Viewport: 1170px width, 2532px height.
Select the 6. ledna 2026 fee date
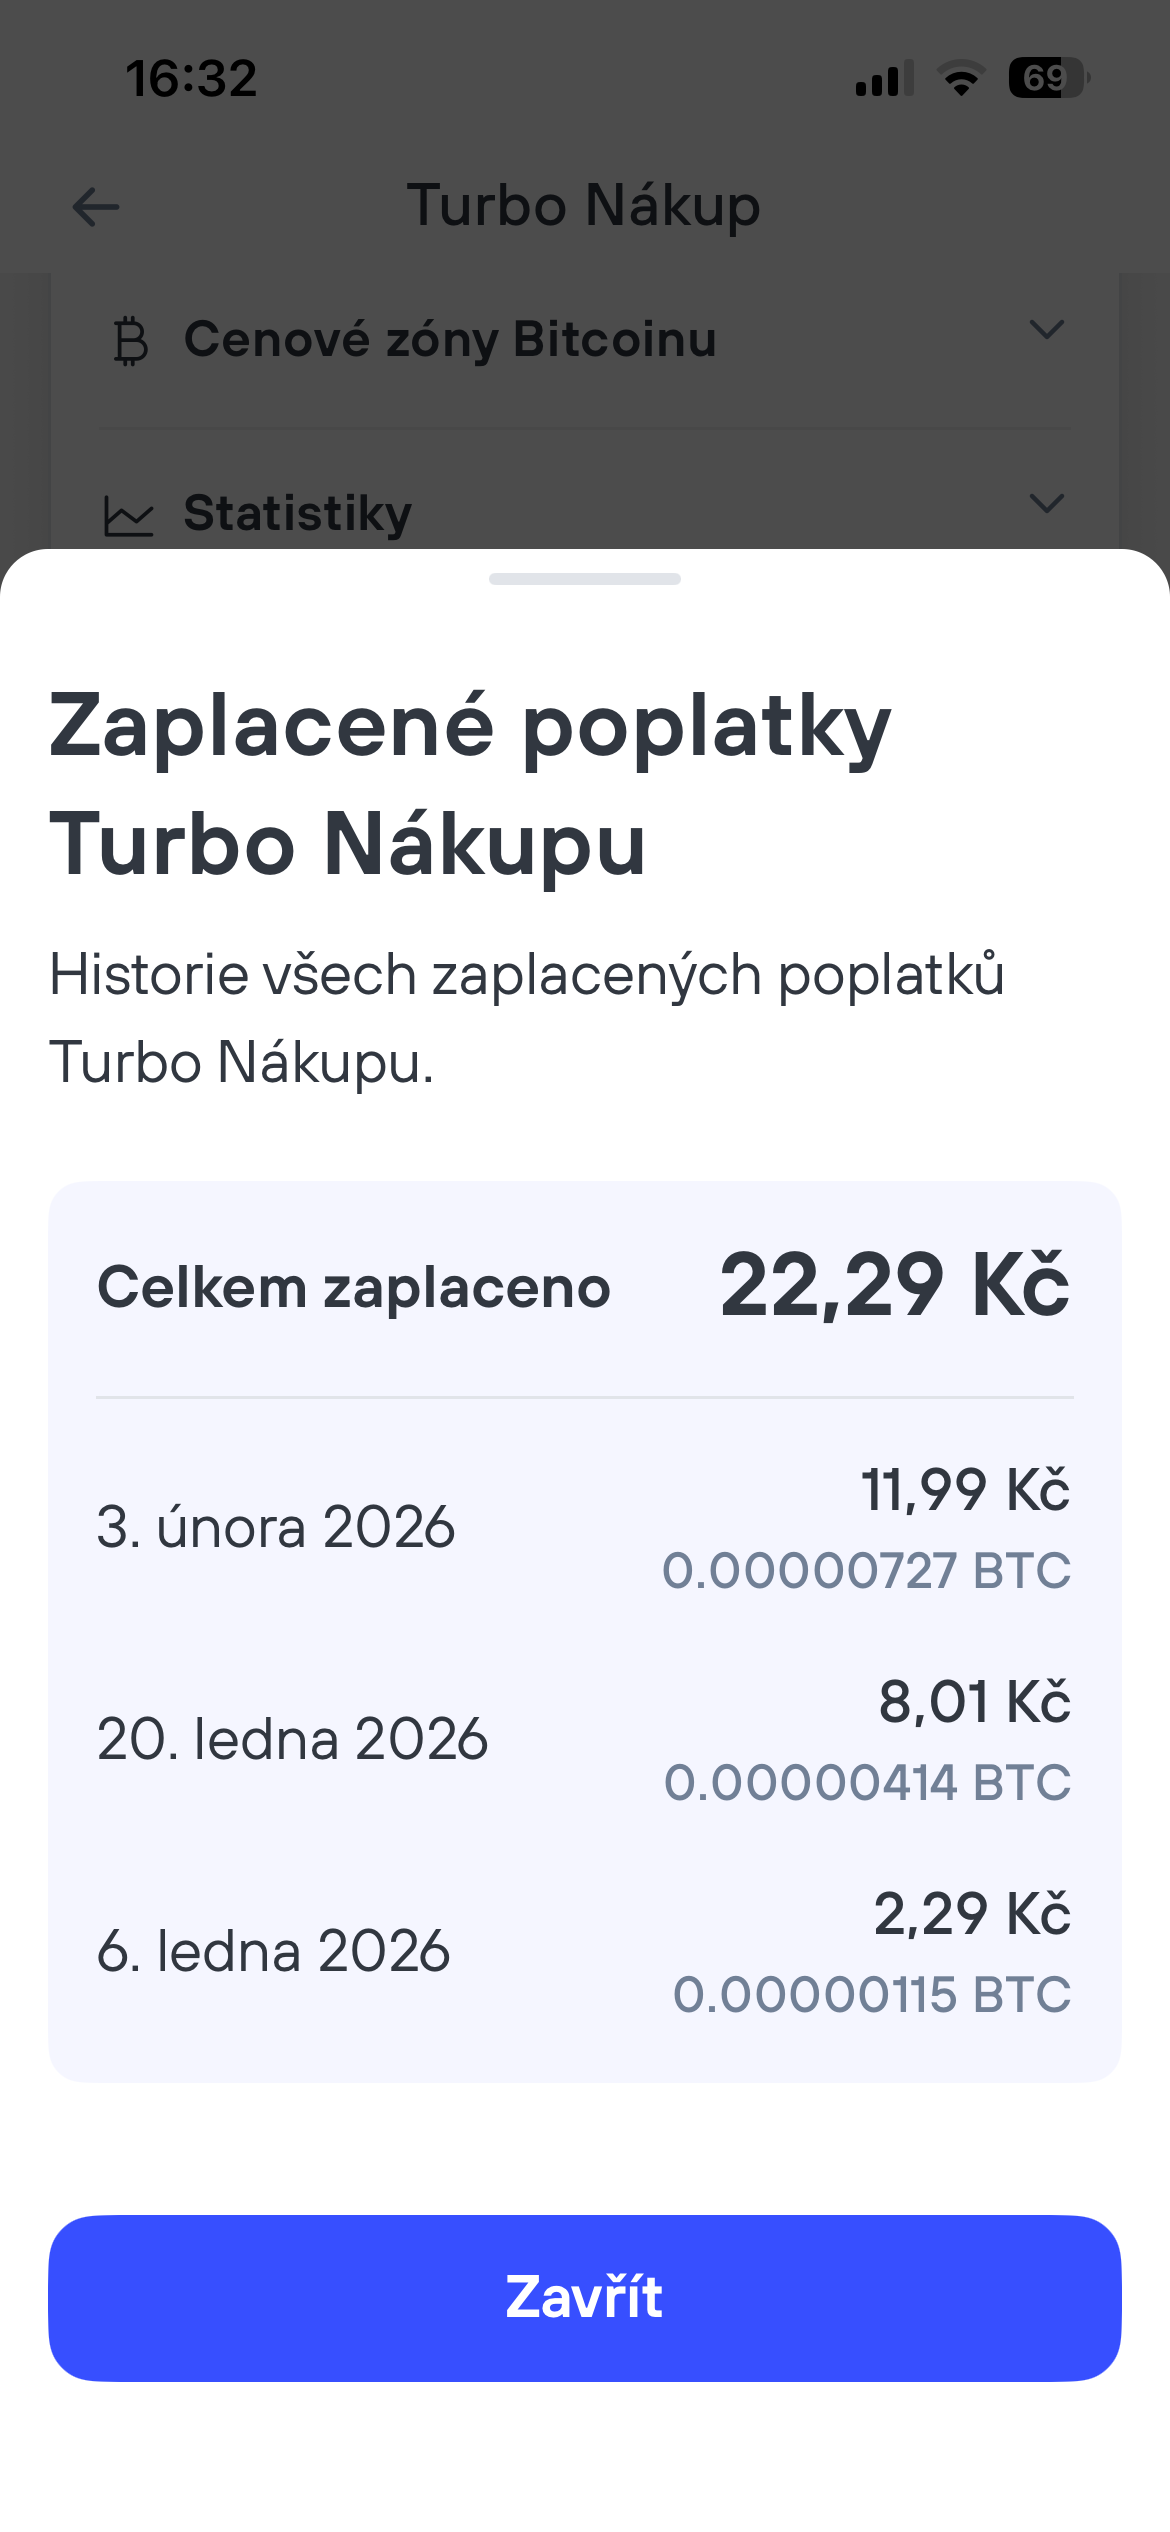pos(274,1951)
